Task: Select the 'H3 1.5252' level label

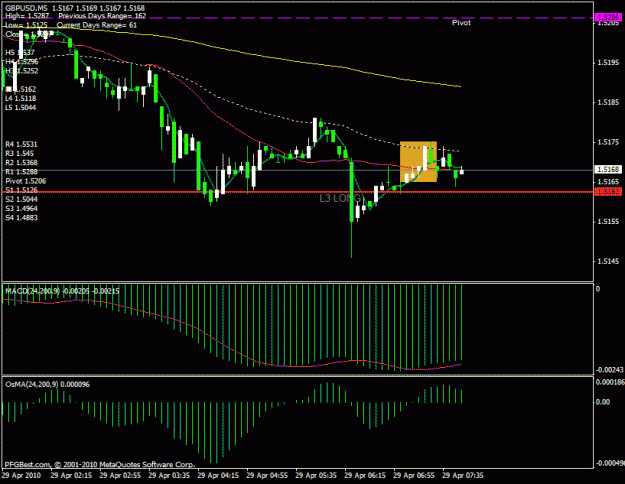Action: pyautogui.click(x=22, y=71)
